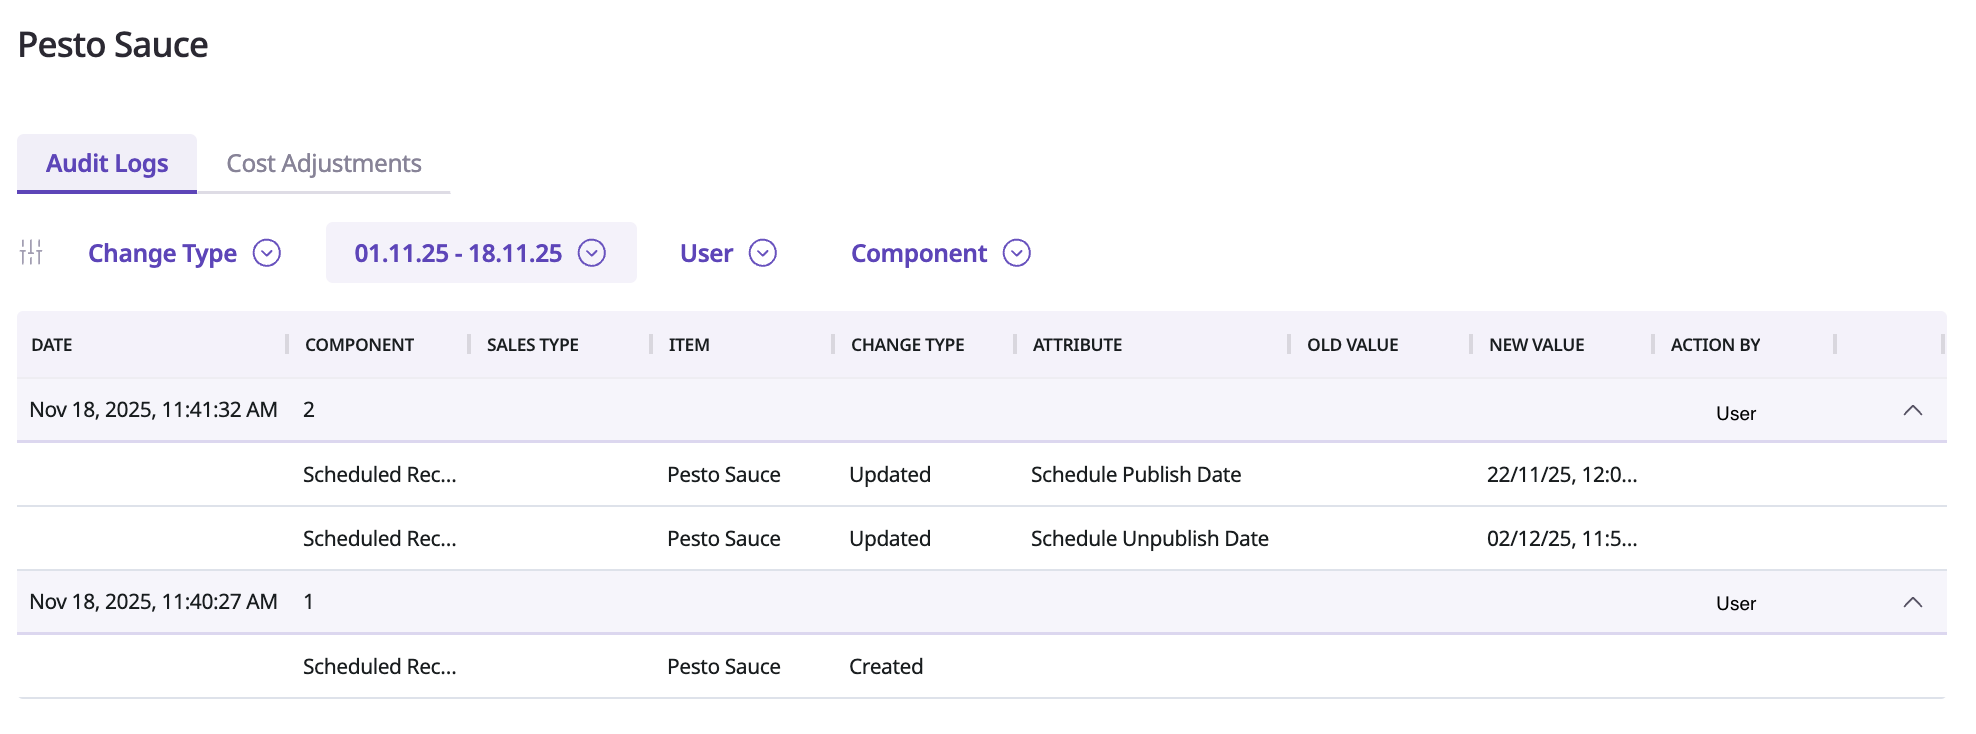Screen dimensions: 1976x734
Task: Click the New Value column header
Action: [x=1536, y=345]
